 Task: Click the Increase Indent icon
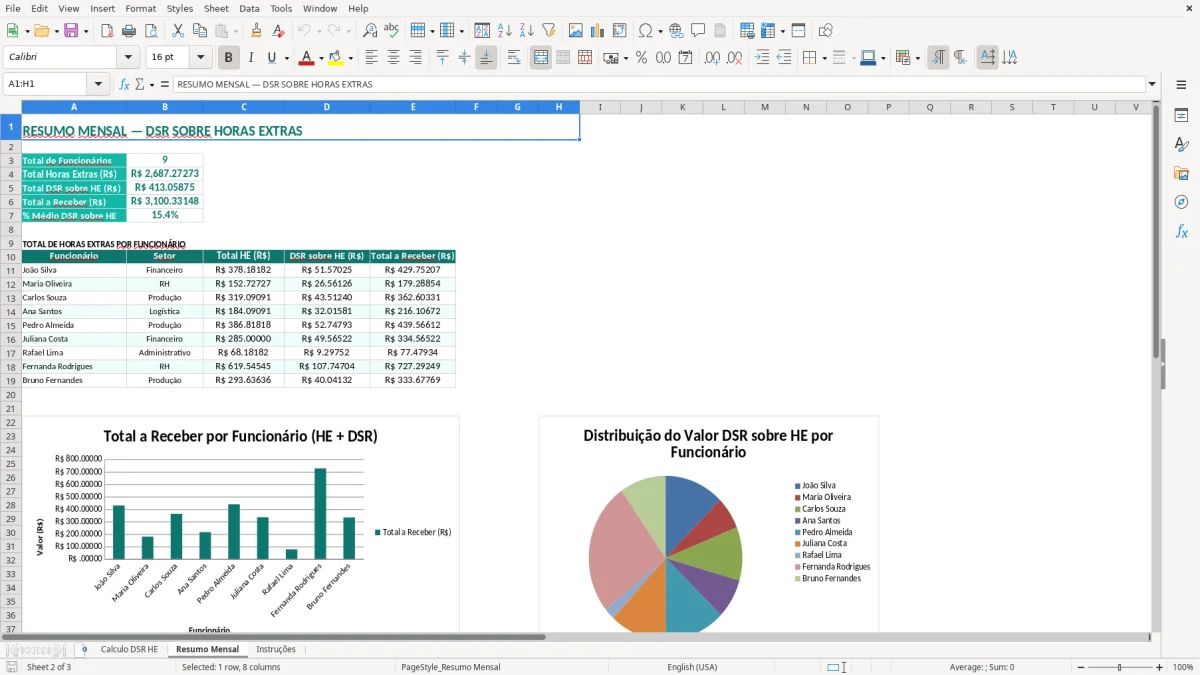point(762,58)
